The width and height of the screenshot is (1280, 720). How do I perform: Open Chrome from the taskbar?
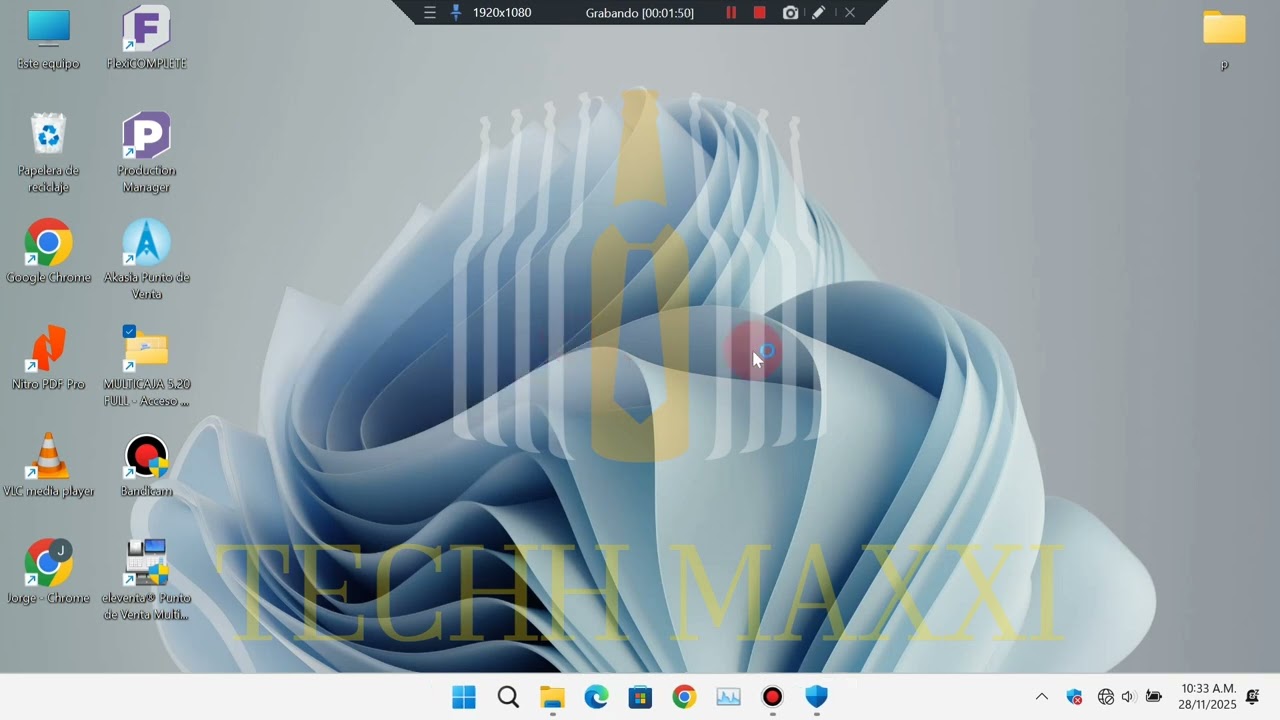[x=684, y=697]
